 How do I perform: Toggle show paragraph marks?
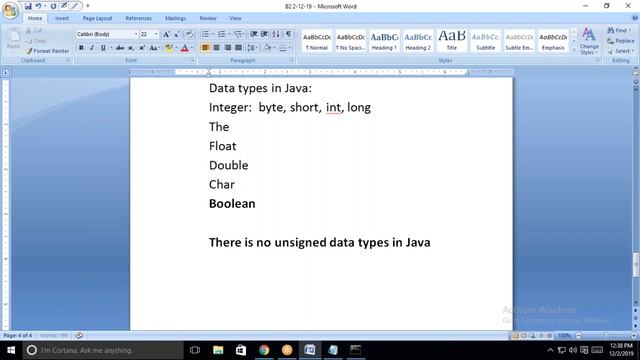[289, 34]
